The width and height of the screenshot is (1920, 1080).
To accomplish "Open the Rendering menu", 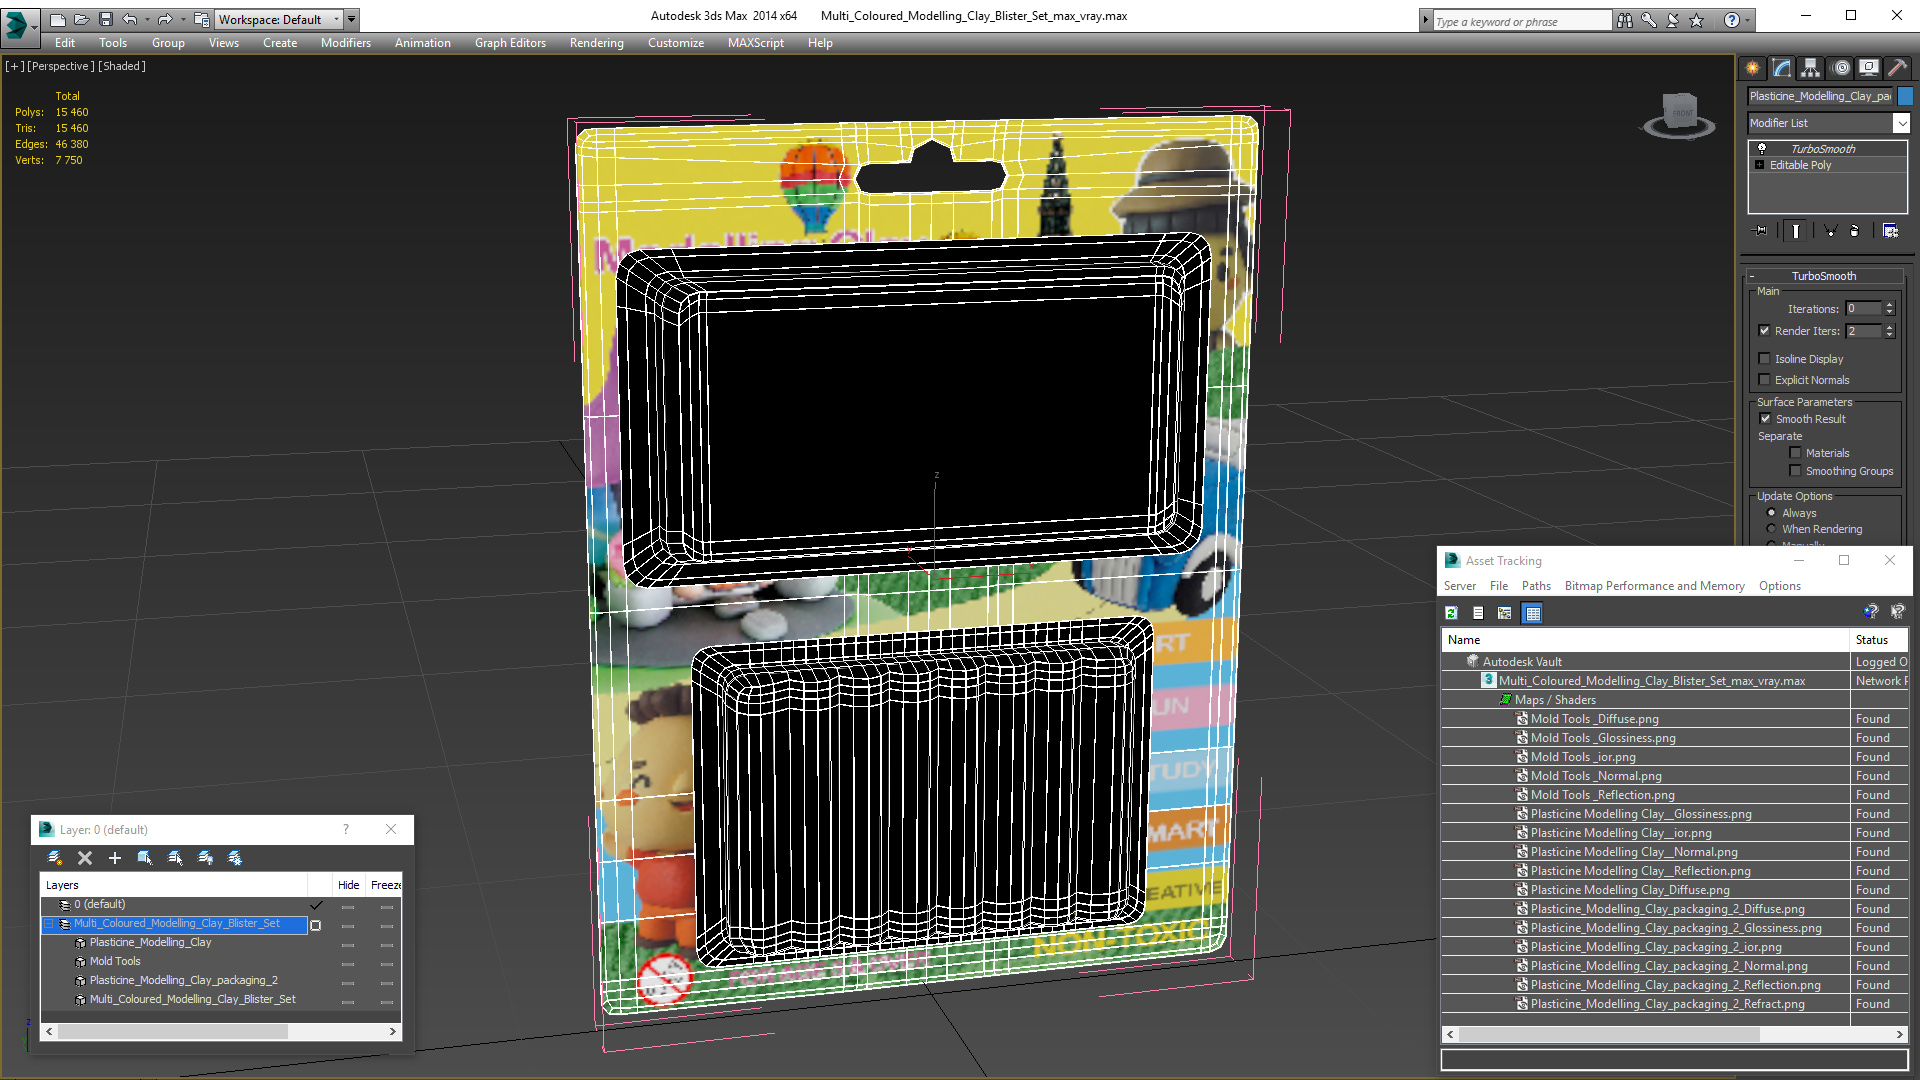I will [597, 43].
